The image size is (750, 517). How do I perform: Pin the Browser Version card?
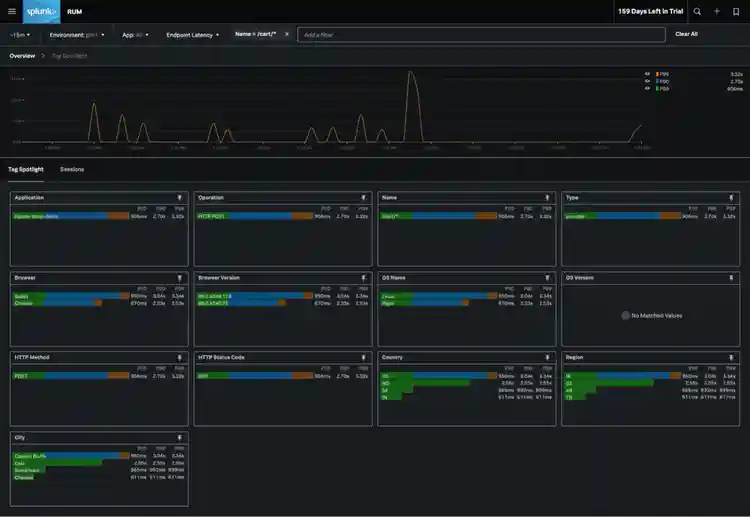tap(364, 278)
